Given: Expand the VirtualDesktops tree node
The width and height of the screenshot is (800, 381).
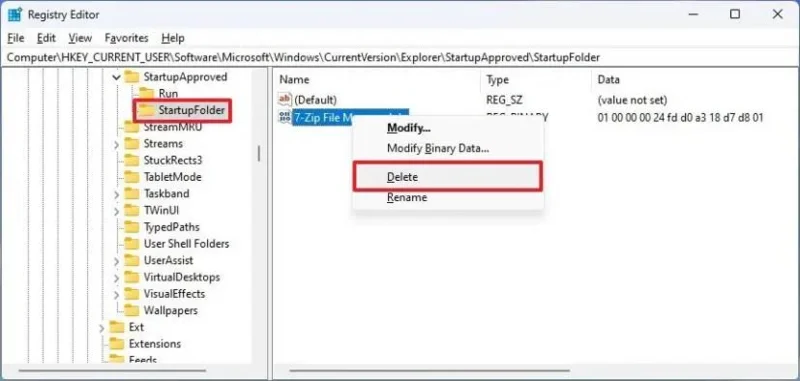Looking at the screenshot, I should (x=116, y=277).
